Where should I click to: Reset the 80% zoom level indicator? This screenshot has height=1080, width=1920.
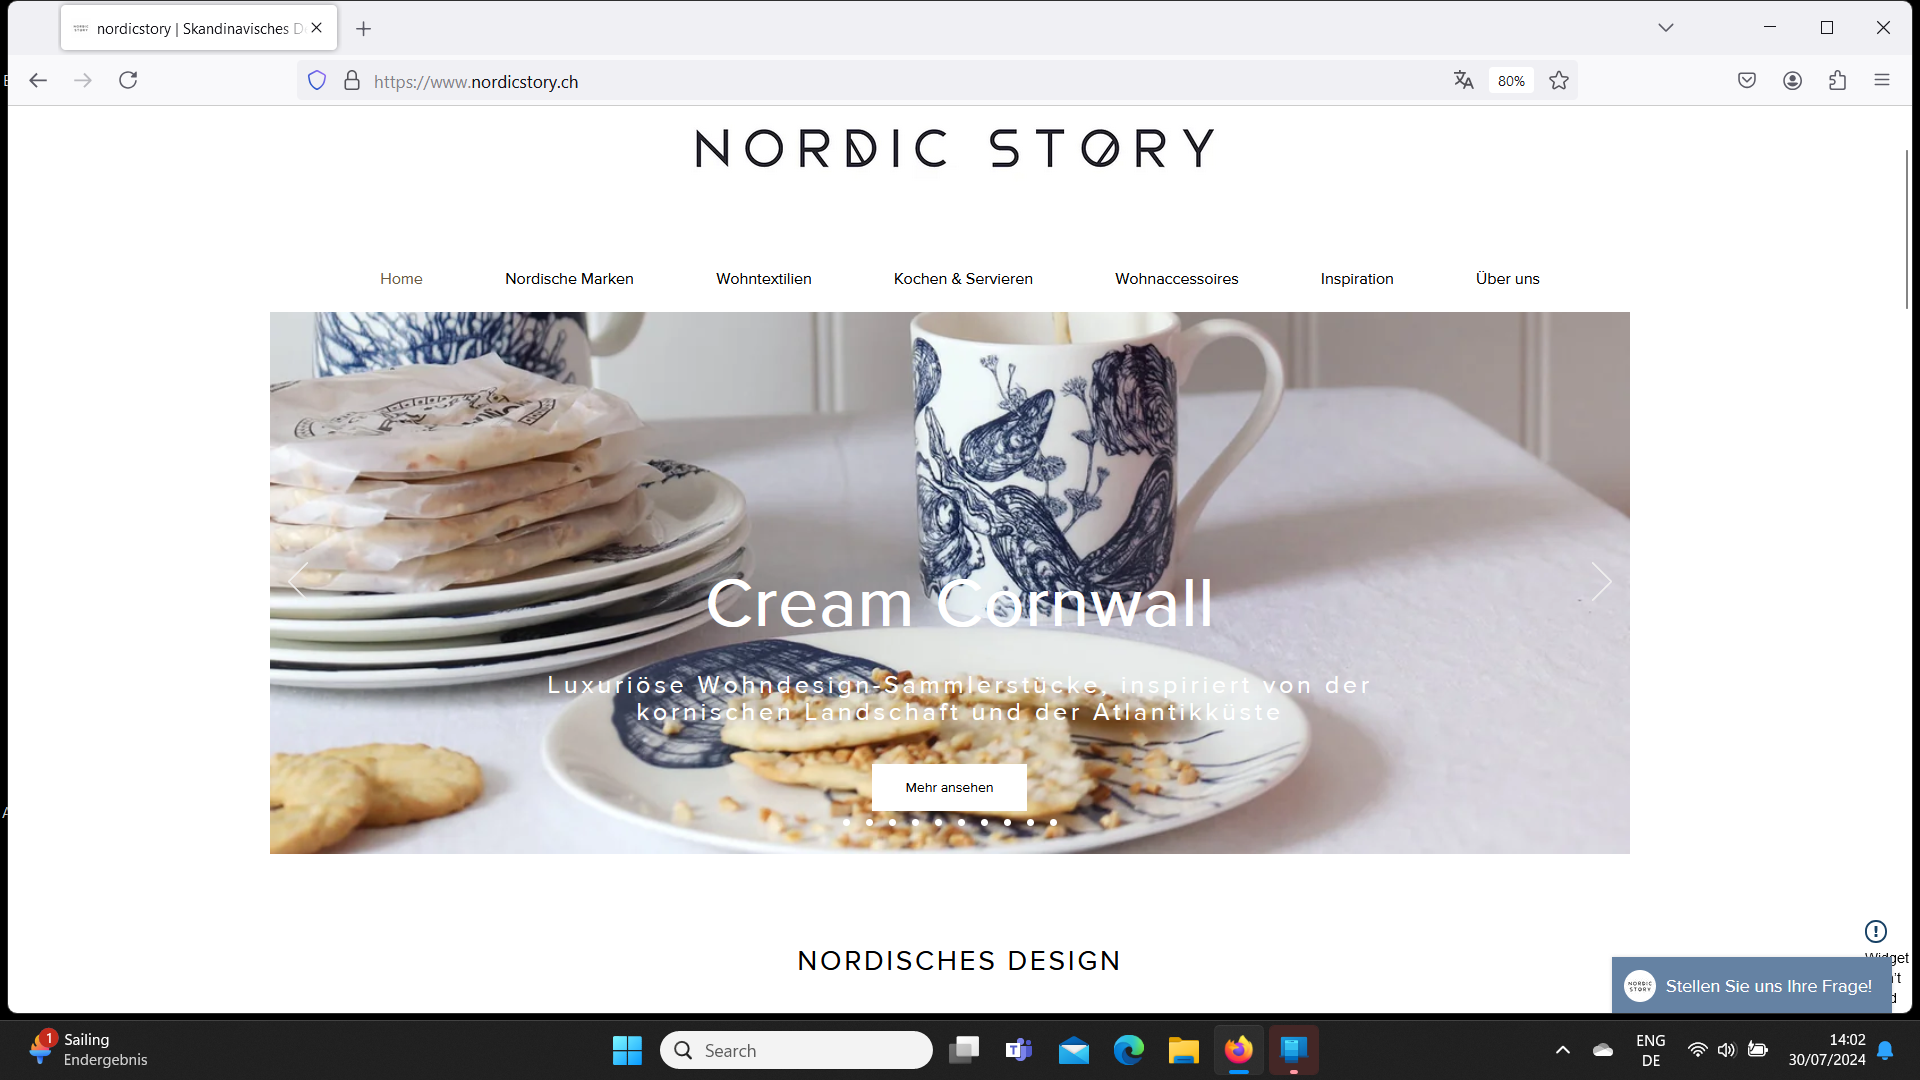(1511, 81)
